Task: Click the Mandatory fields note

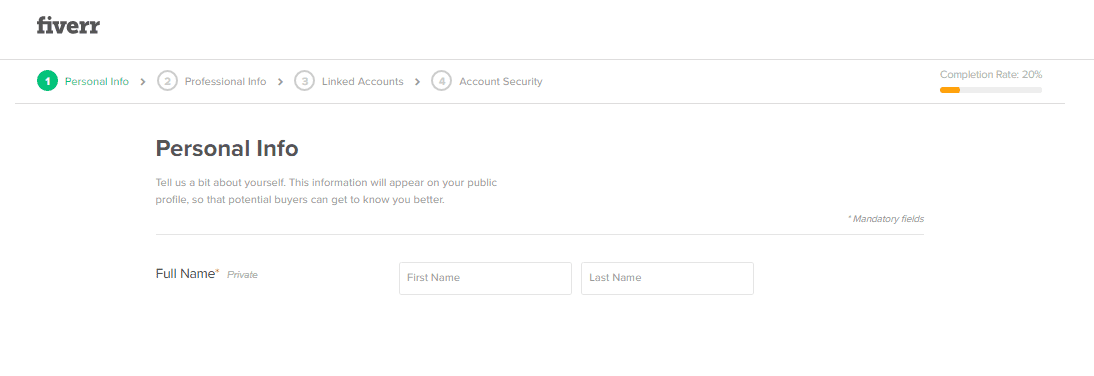Action: click(886, 219)
